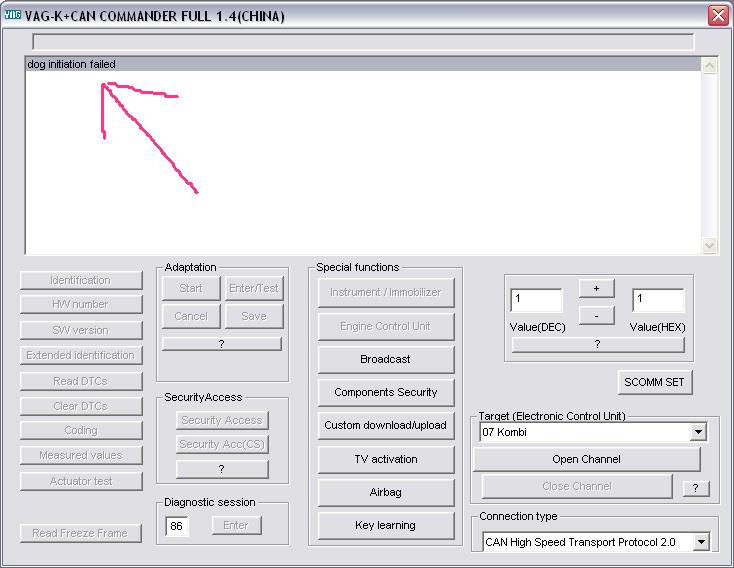
Task: Open Target ECU help question mark
Action: click(696, 489)
